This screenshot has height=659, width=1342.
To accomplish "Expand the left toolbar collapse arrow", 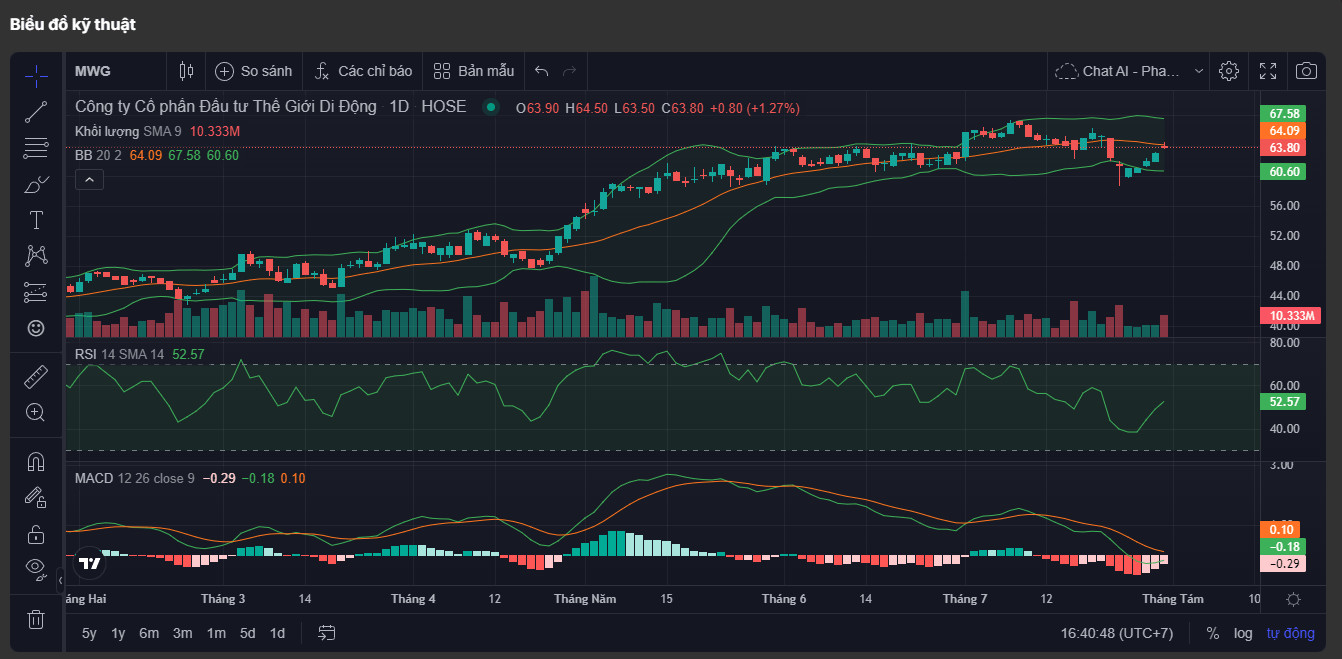I will point(59,579).
